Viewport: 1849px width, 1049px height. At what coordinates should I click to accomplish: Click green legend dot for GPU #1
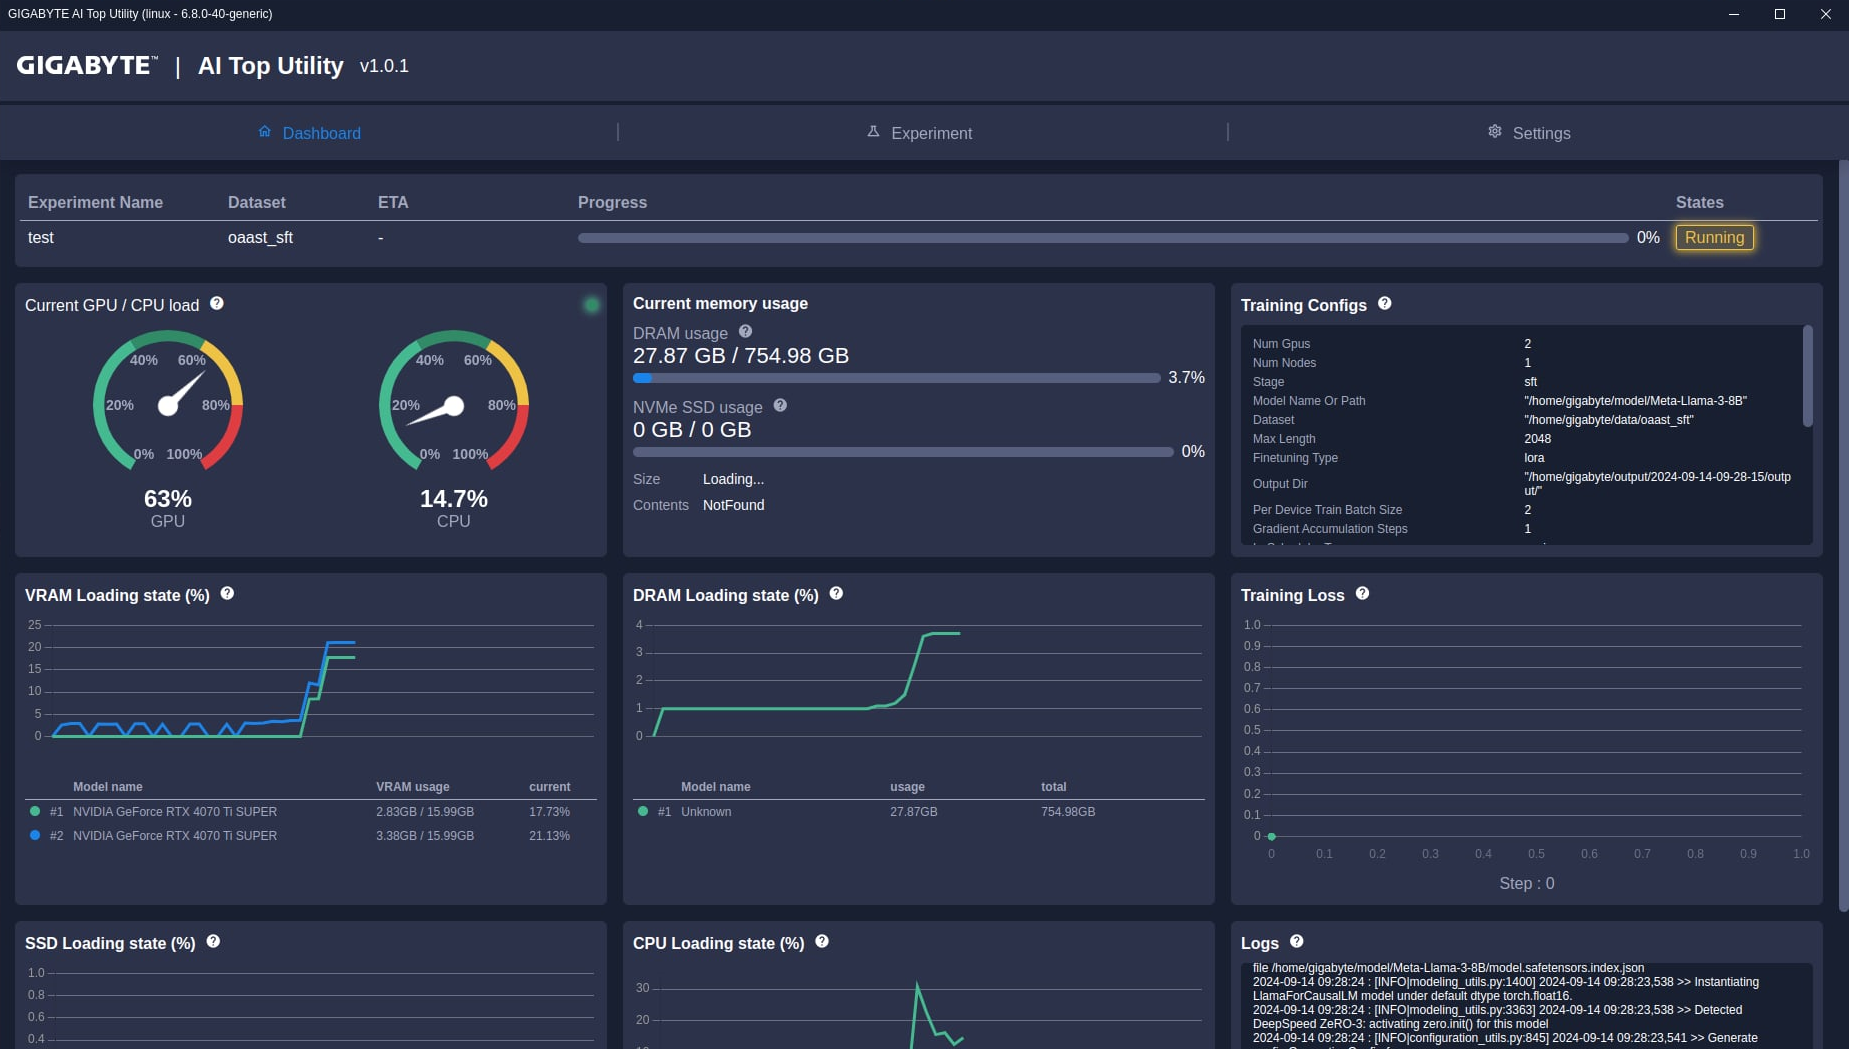coord(35,811)
